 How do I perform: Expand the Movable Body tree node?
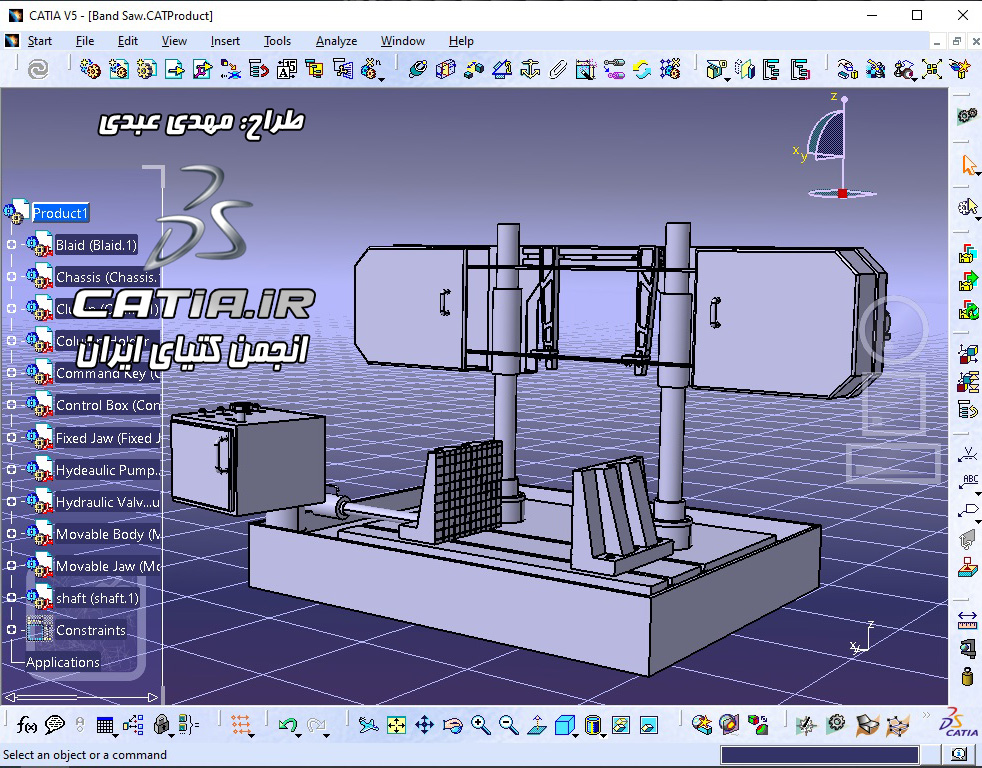click(11, 533)
